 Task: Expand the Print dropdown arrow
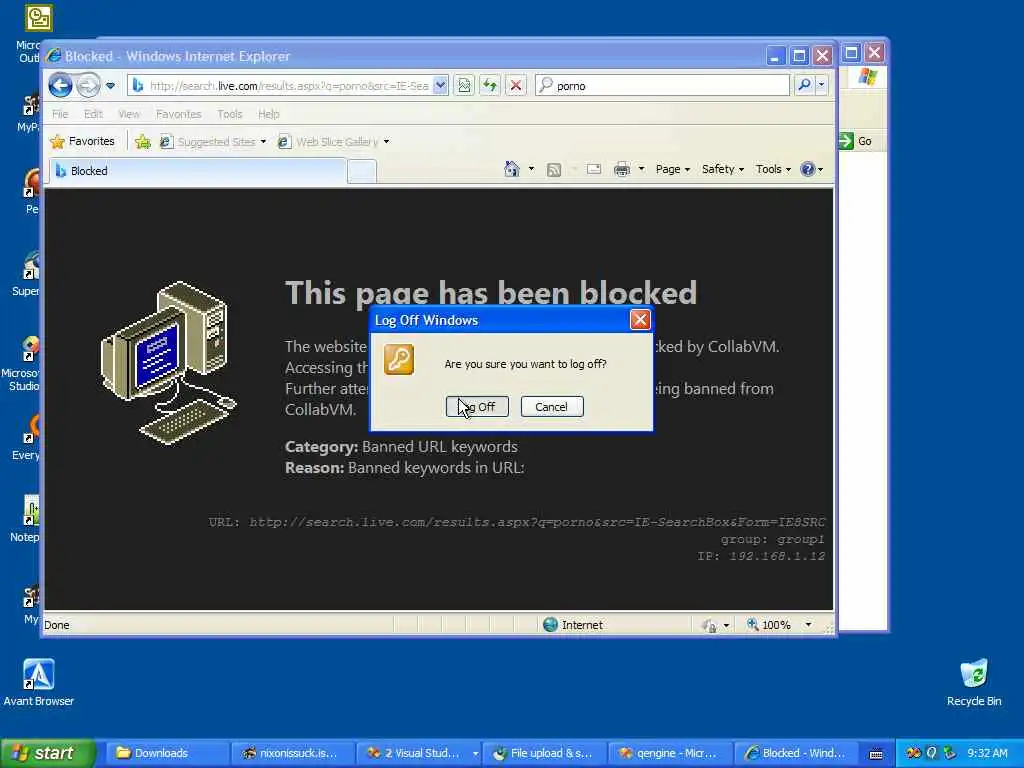641,169
